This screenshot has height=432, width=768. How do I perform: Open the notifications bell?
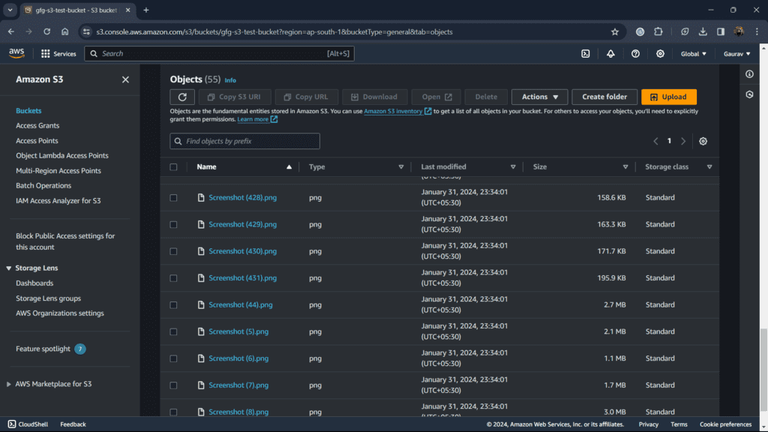[x=610, y=54]
